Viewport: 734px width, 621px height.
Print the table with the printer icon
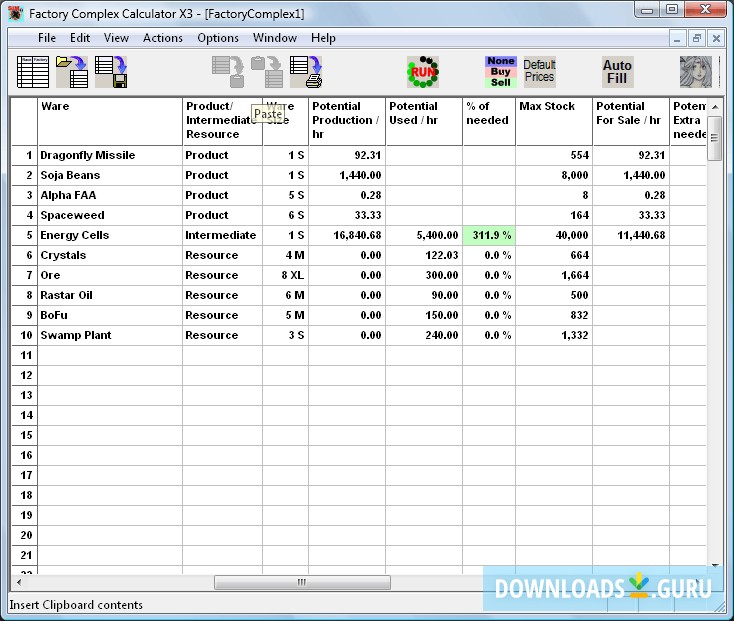pyautogui.click(x=306, y=72)
